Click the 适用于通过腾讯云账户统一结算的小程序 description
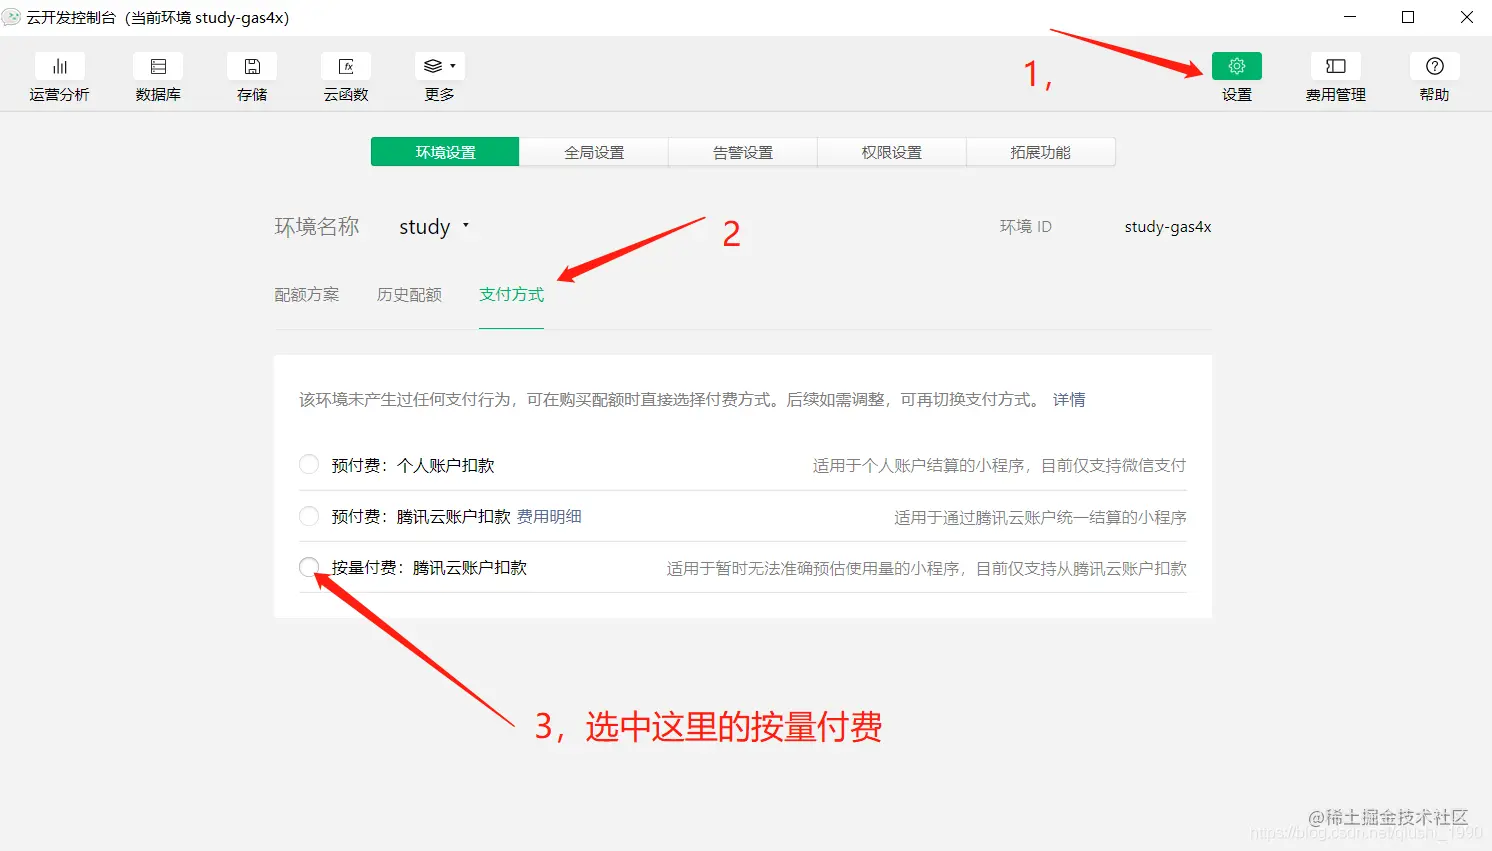1492x851 pixels. click(1040, 517)
